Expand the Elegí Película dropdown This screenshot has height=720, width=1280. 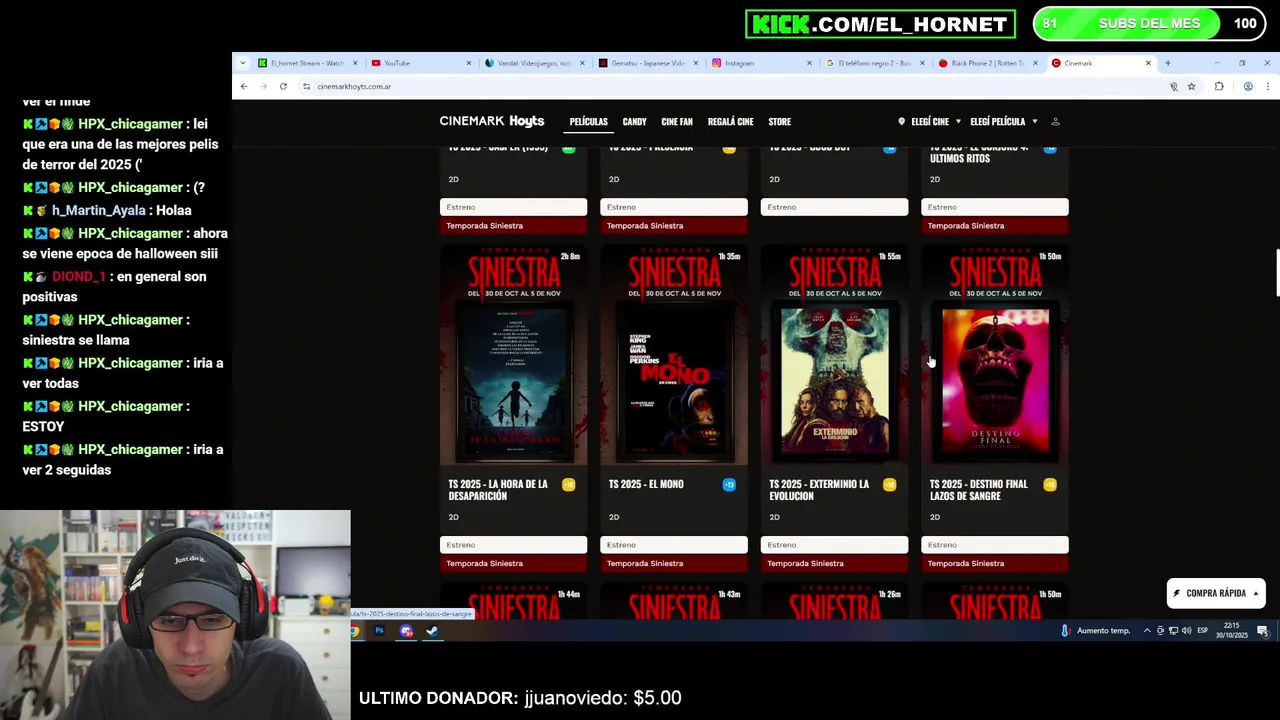click(1004, 121)
